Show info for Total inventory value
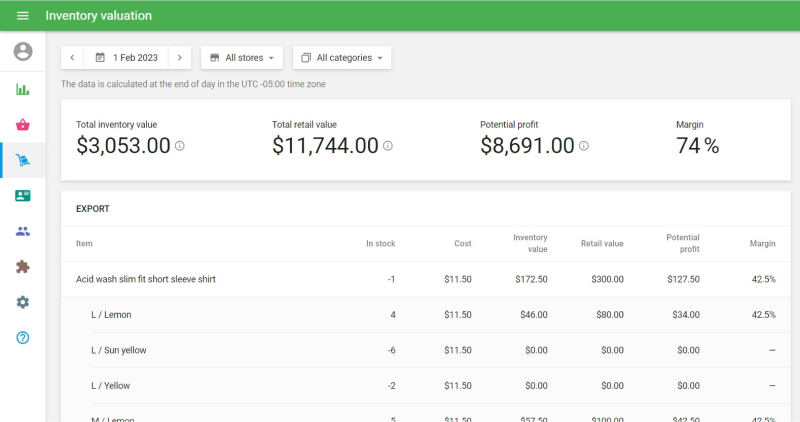Viewport: 800px width, 422px height. coord(180,146)
